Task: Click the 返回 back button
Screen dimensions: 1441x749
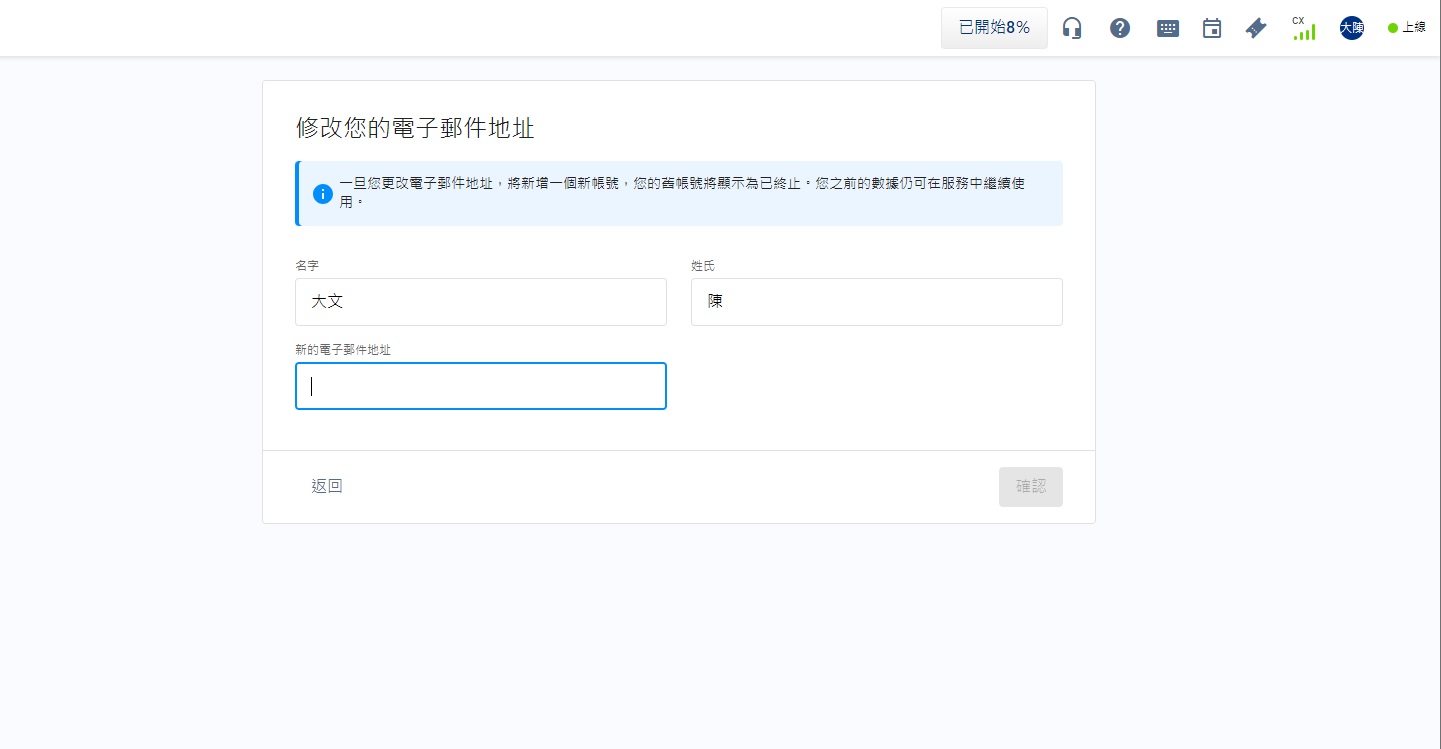Action: [x=327, y=486]
